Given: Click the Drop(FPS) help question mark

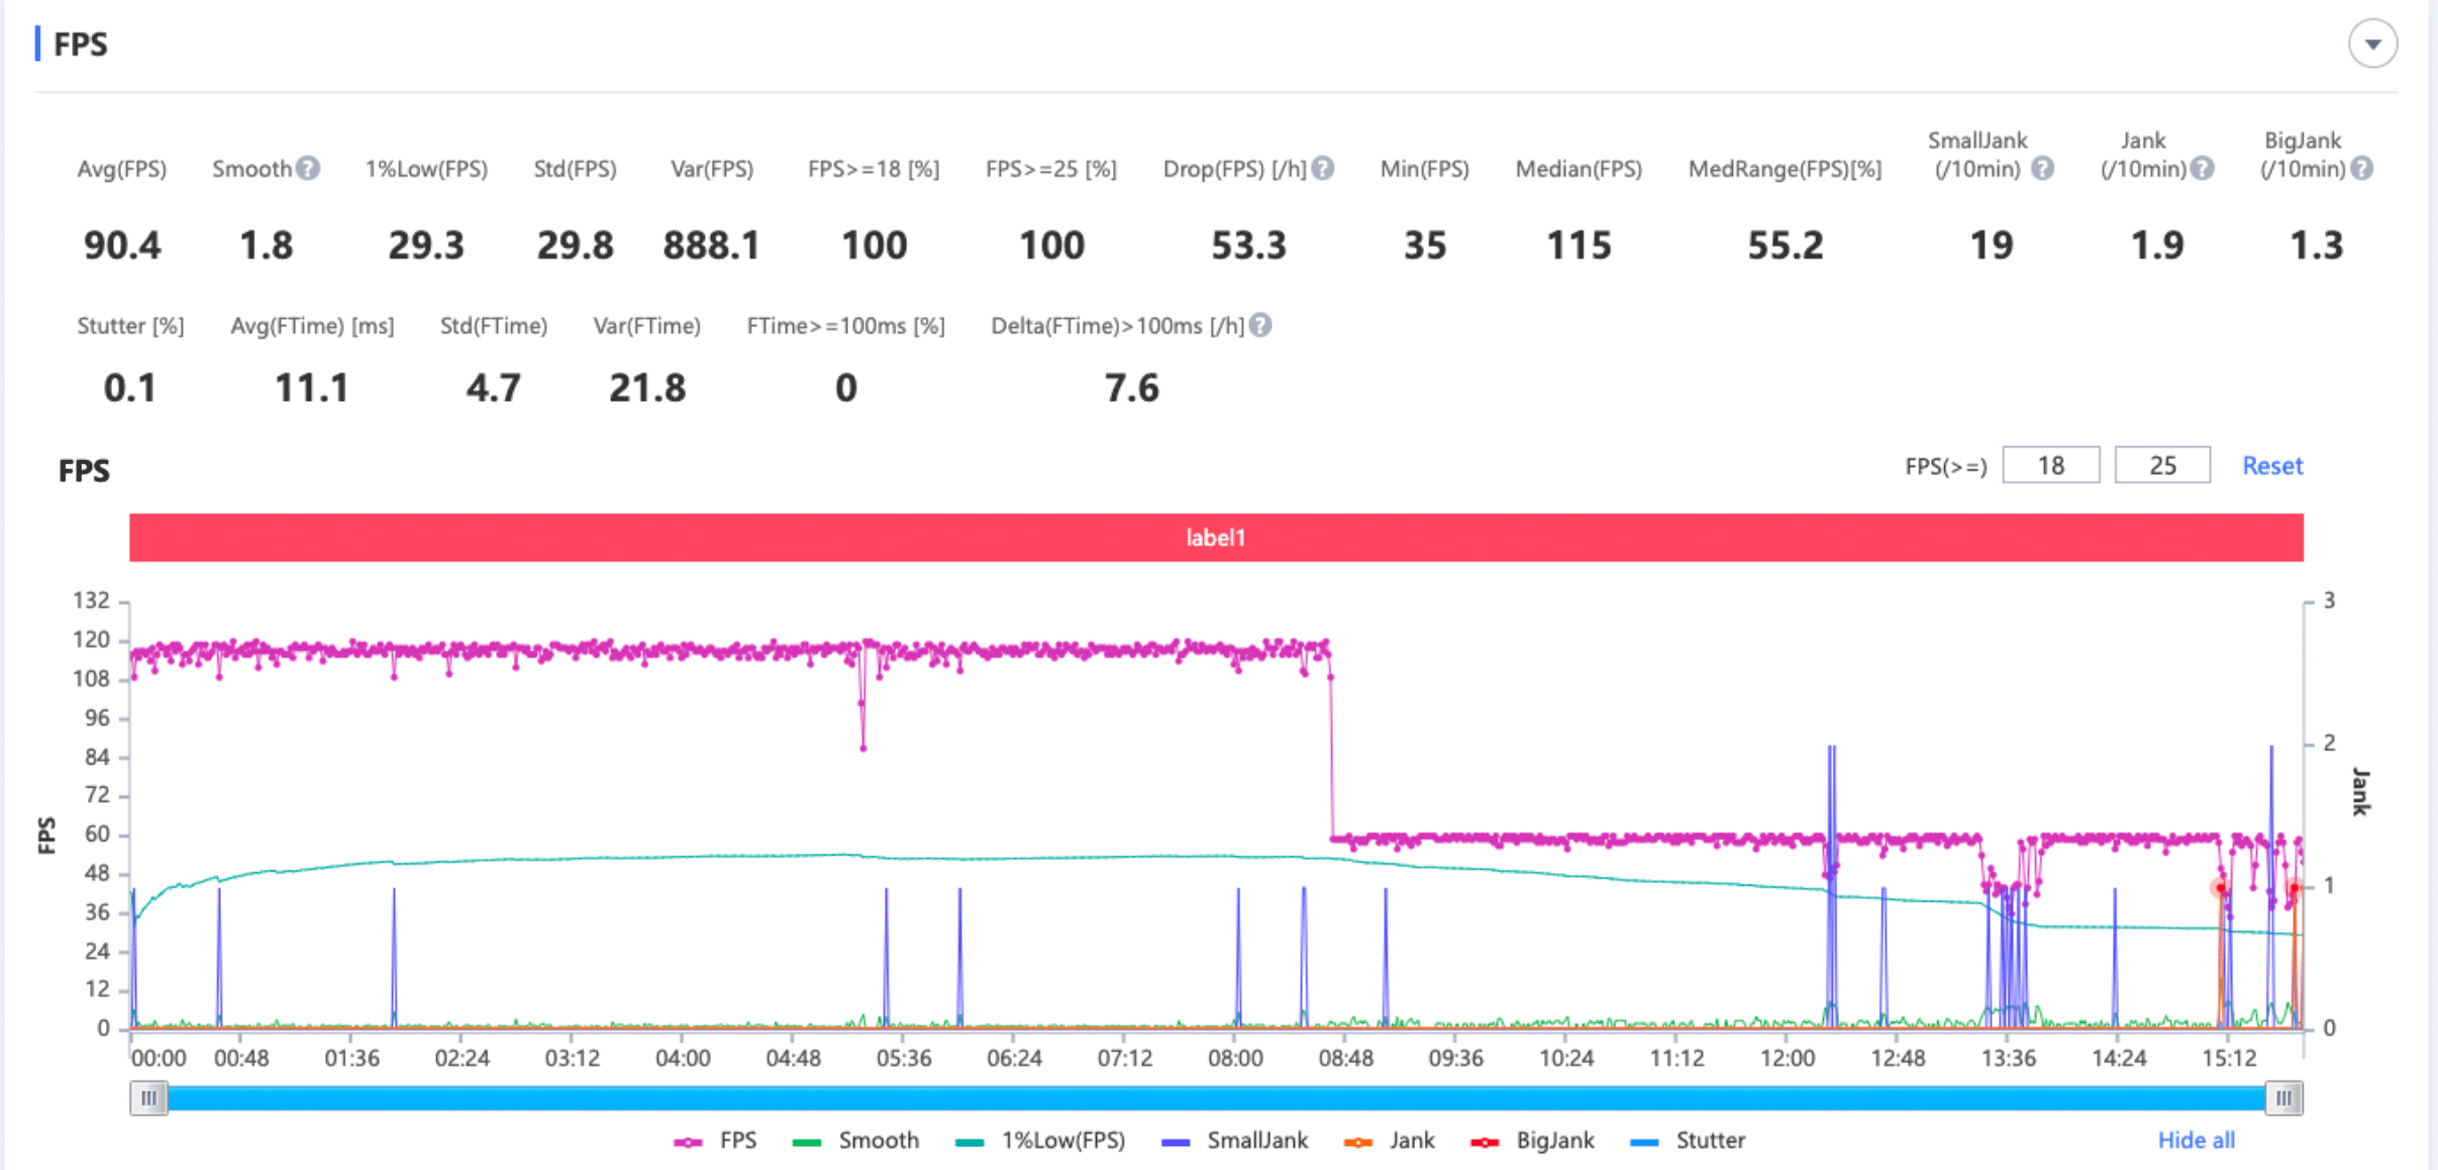Looking at the screenshot, I should [1323, 168].
